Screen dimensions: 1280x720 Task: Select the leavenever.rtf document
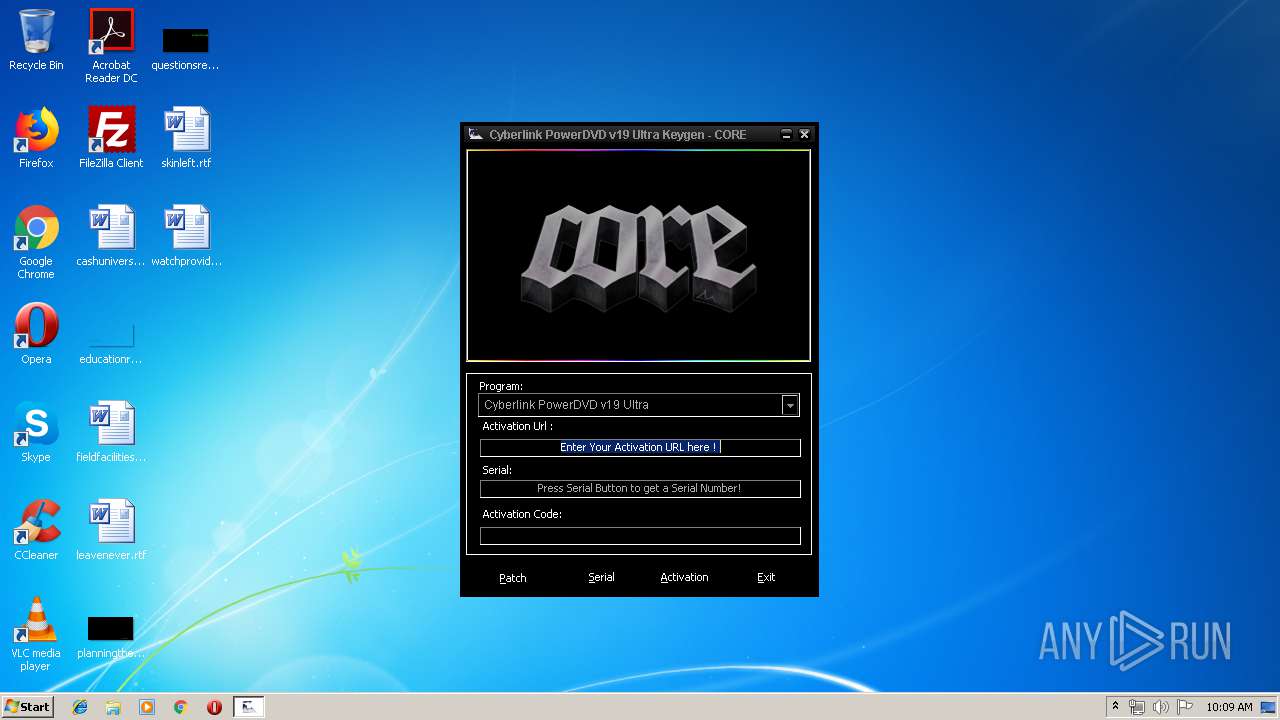pos(111,530)
